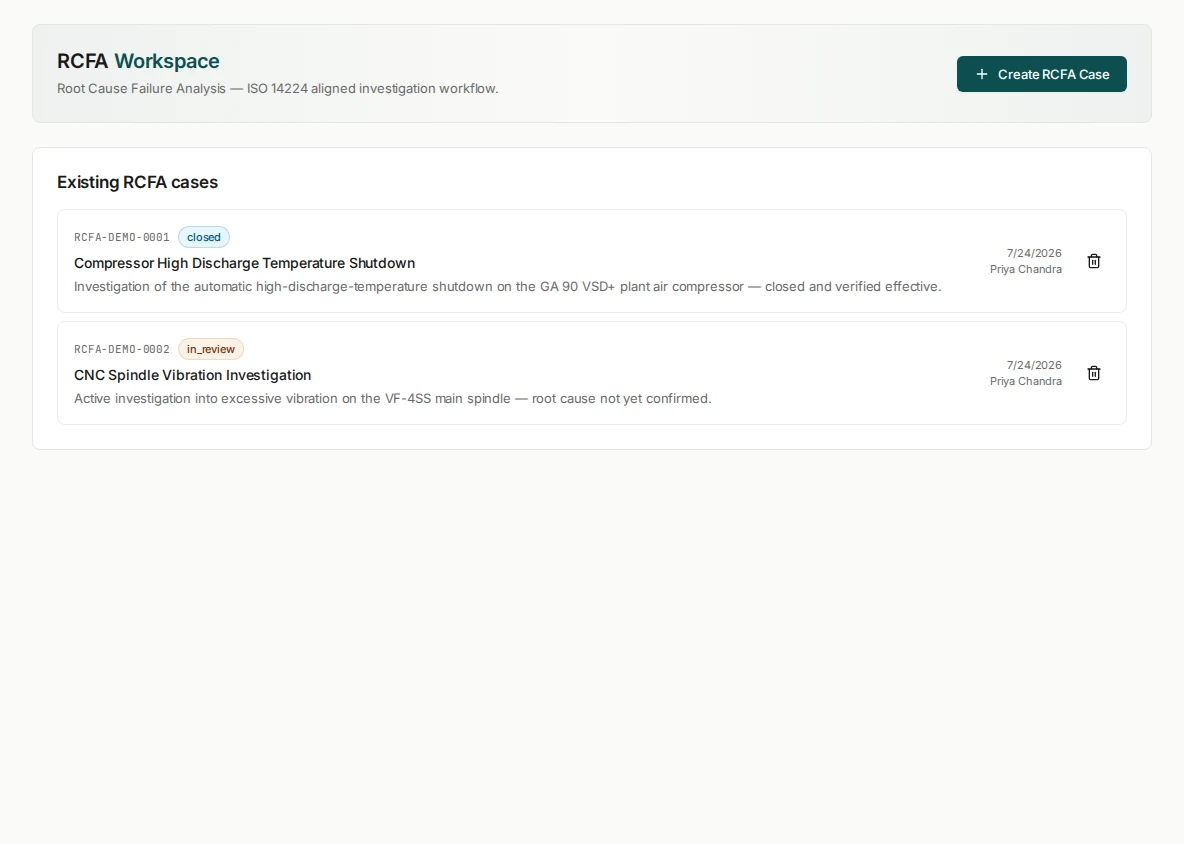1184x844 pixels.
Task: Delete the Compressor High Discharge Temperature case
Action: pyautogui.click(x=1093, y=261)
